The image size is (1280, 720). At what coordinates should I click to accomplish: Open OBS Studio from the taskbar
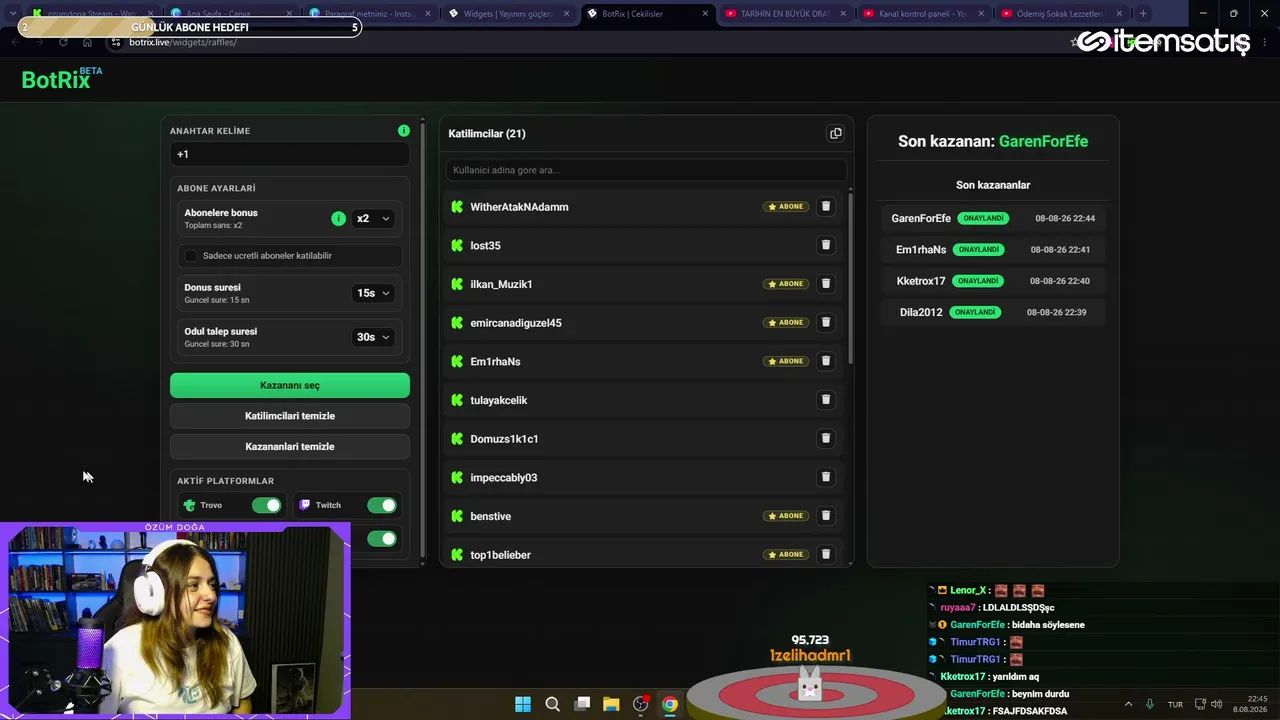641,704
